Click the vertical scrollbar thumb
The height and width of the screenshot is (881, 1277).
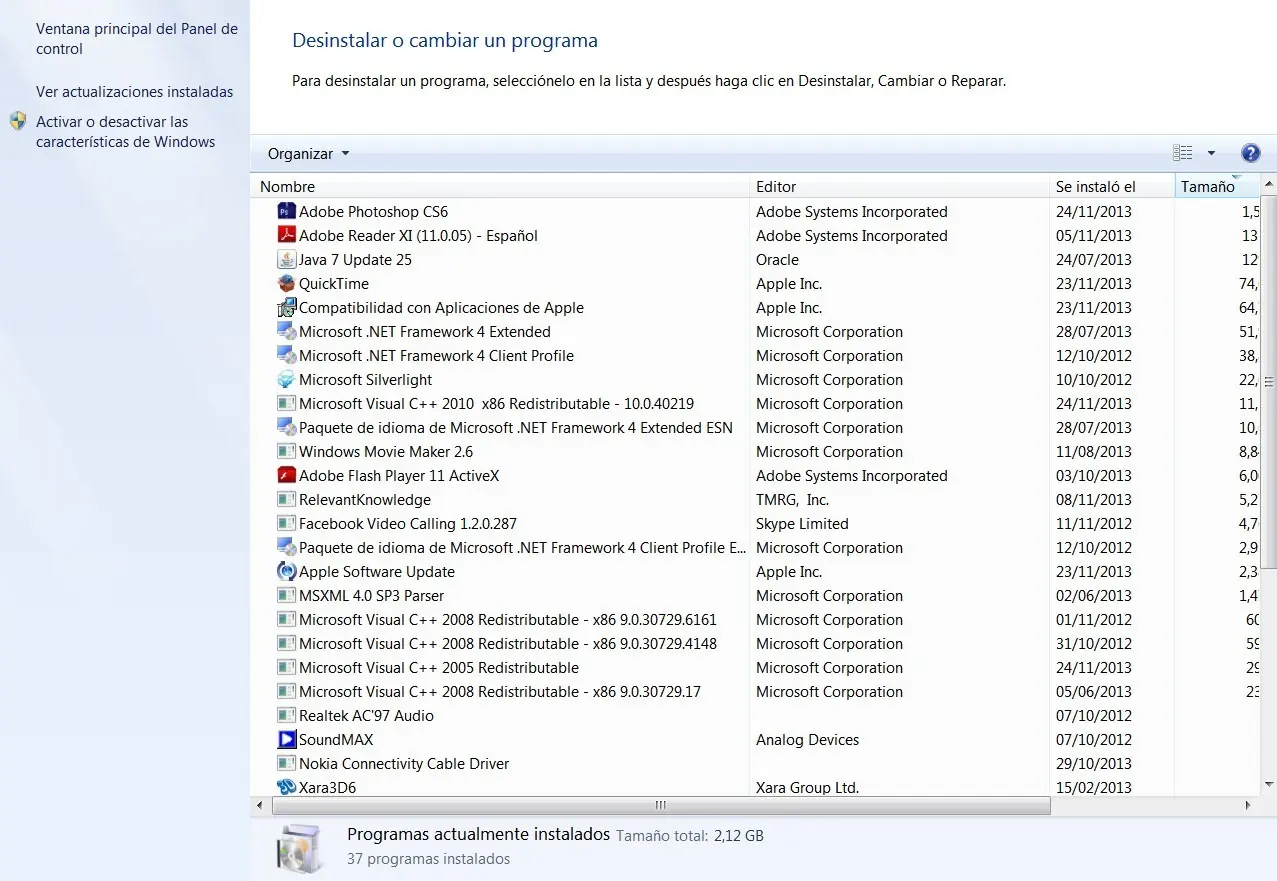1269,382
